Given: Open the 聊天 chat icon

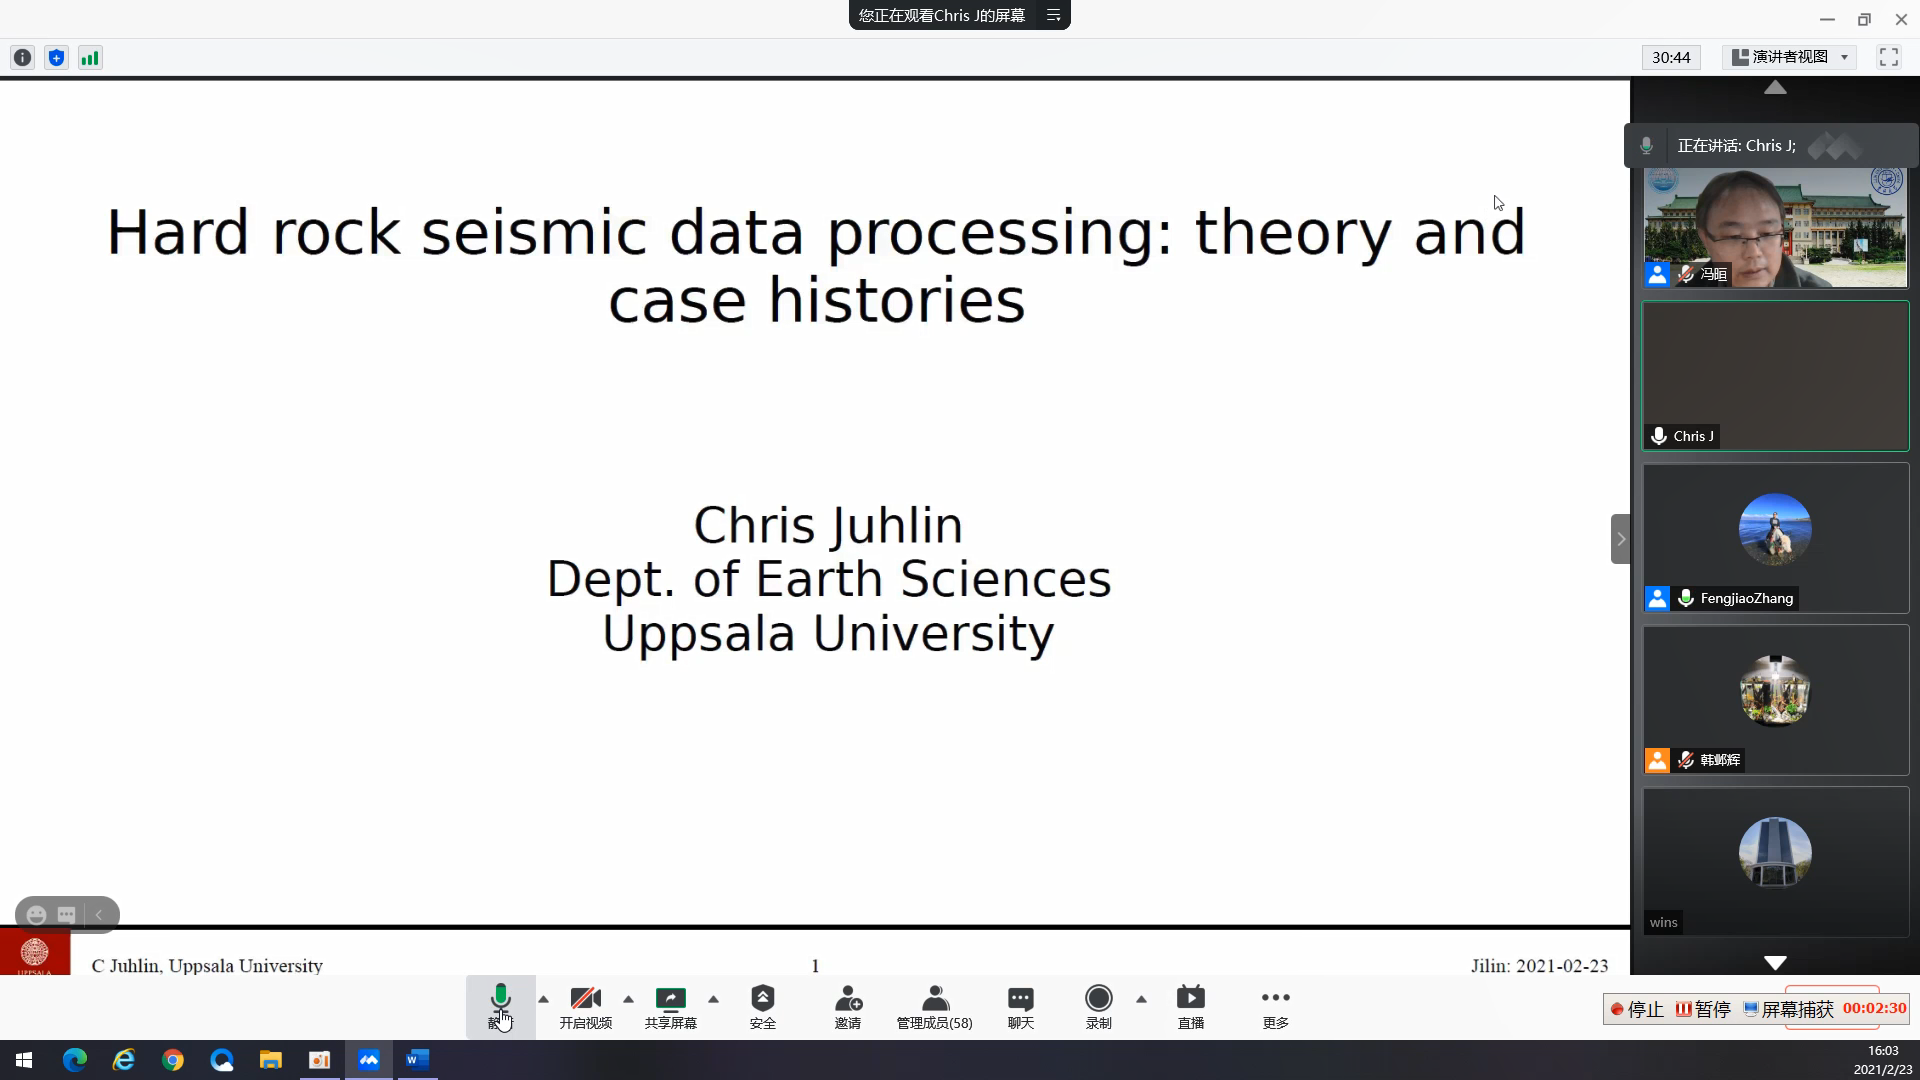Looking at the screenshot, I should 1020,1006.
